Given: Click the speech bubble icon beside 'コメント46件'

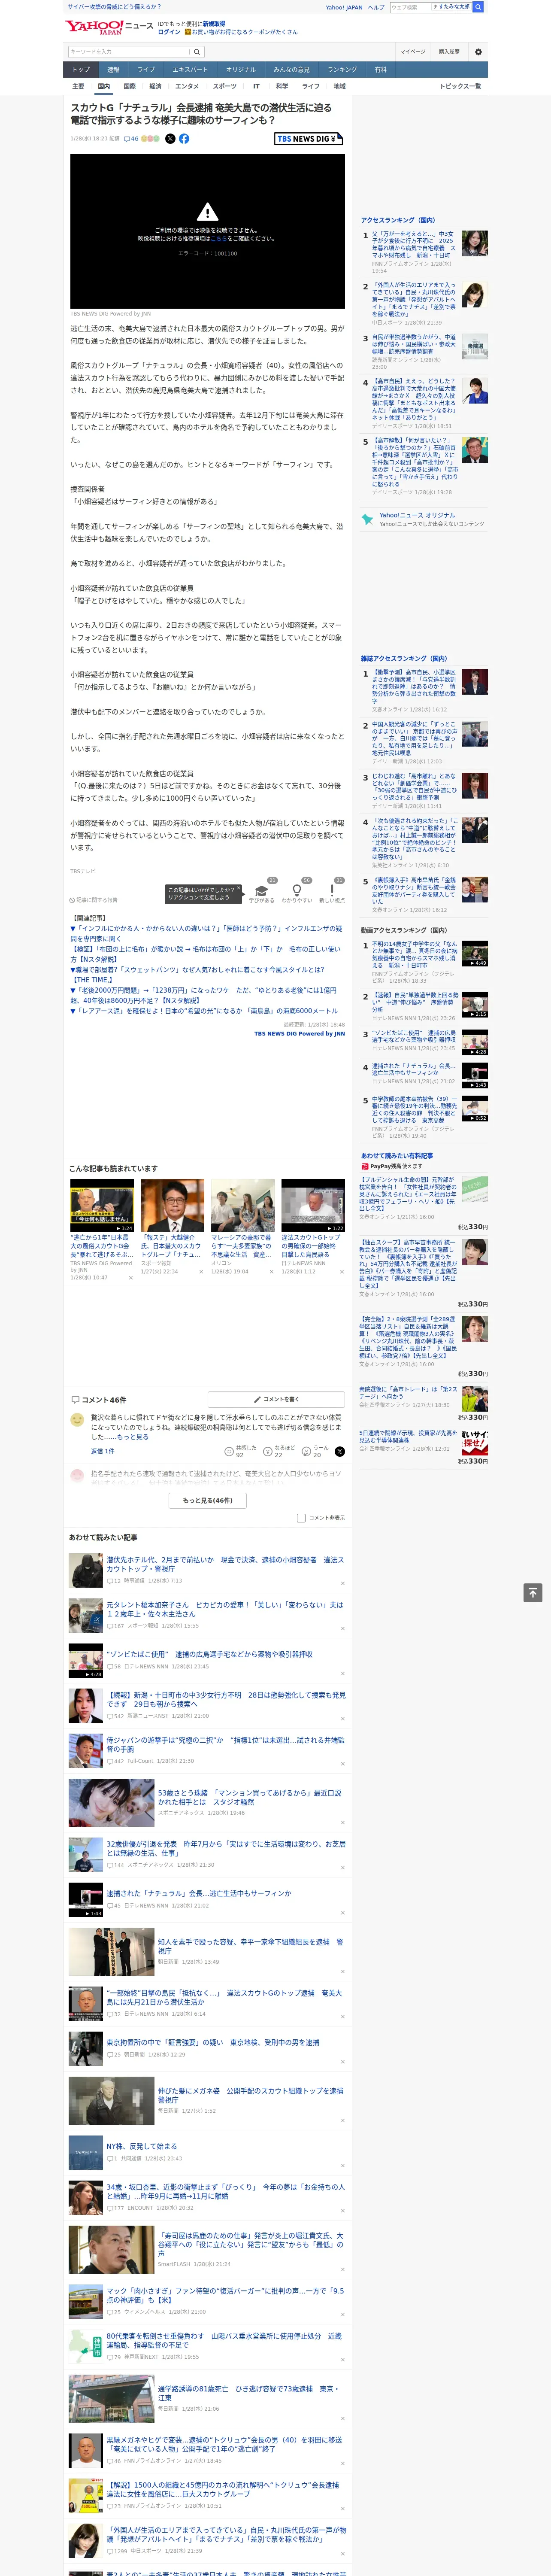Looking at the screenshot, I should point(75,1400).
